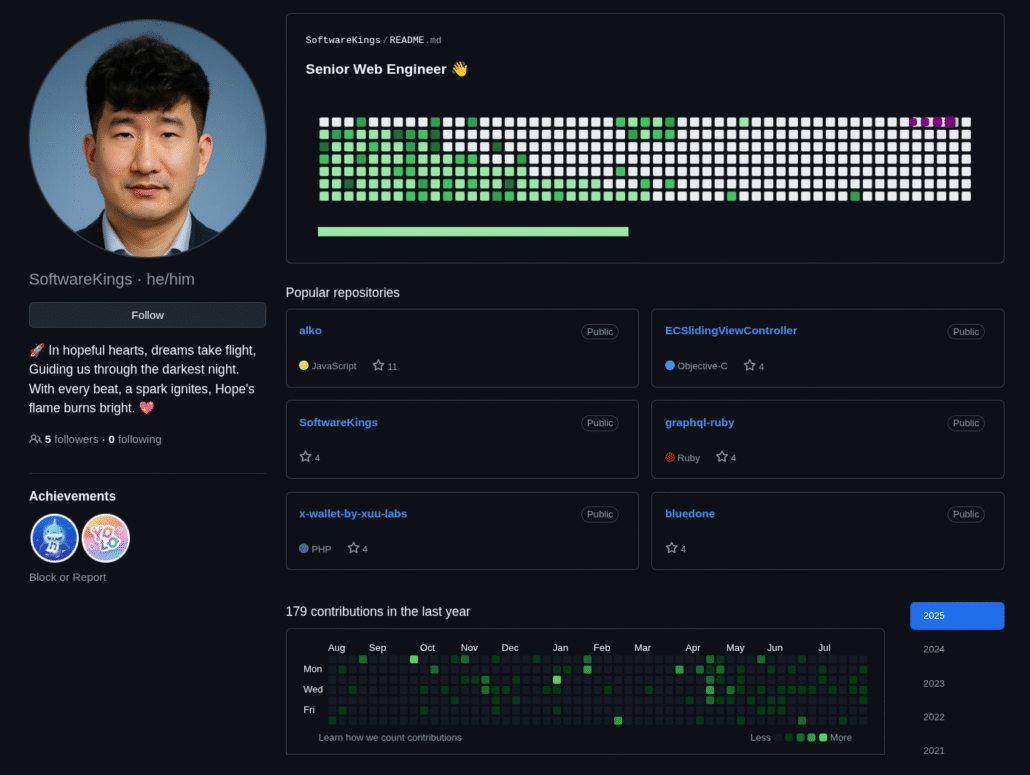Open the blue shark achievement badge
This screenshot has height=775, width=1030.
(x=54, y=538)
